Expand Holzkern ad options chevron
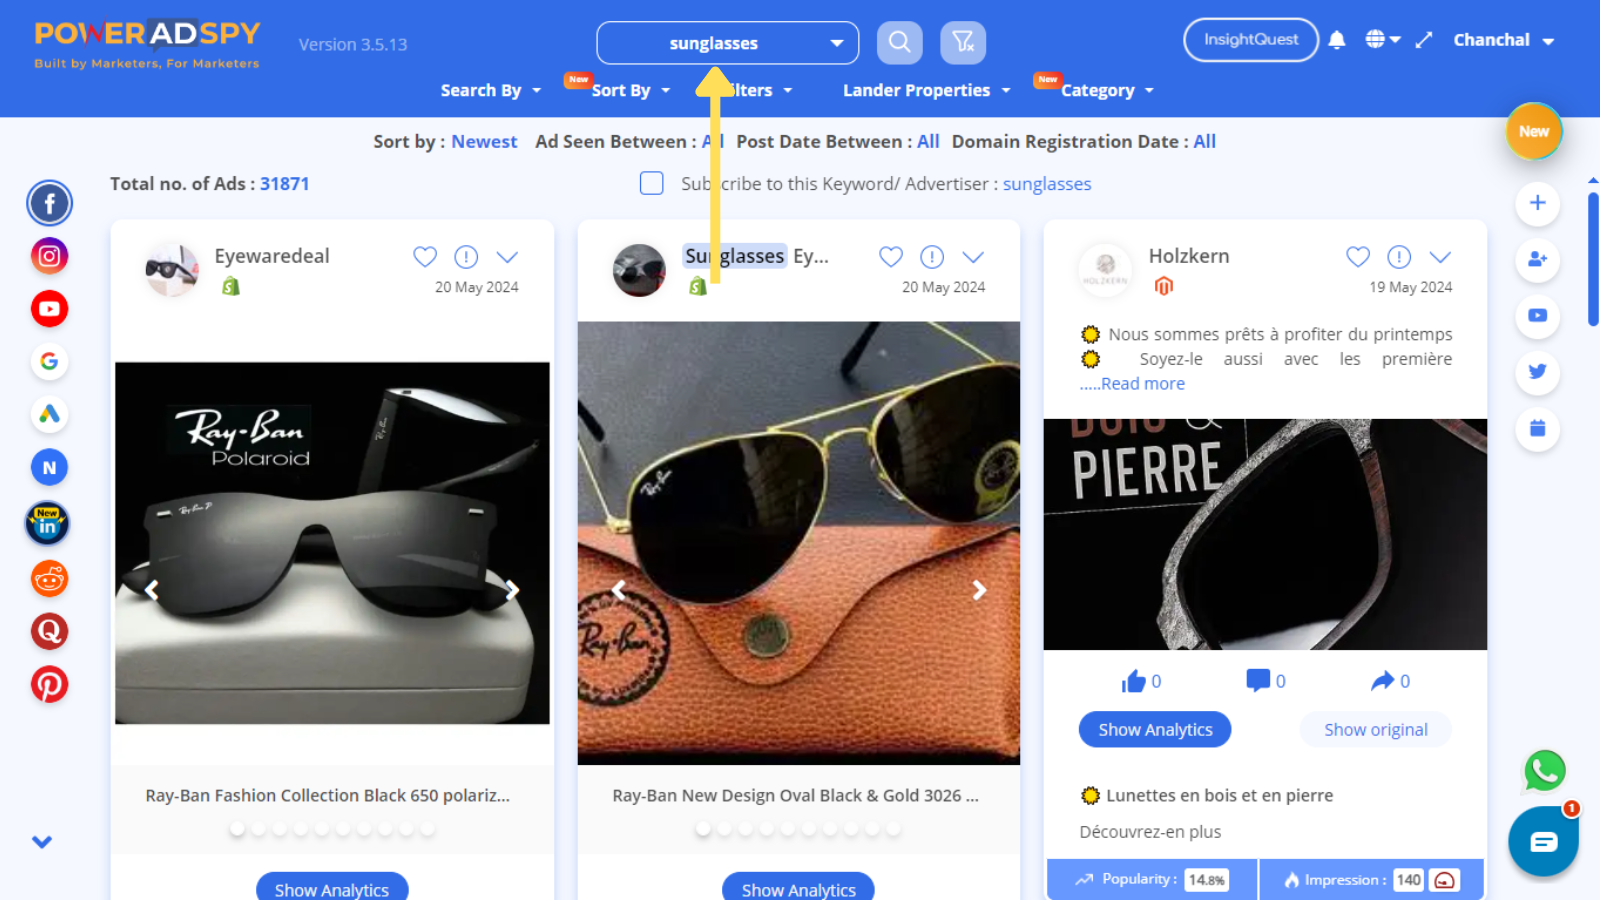1600x900 pixels. click(x=1440, y=257)
